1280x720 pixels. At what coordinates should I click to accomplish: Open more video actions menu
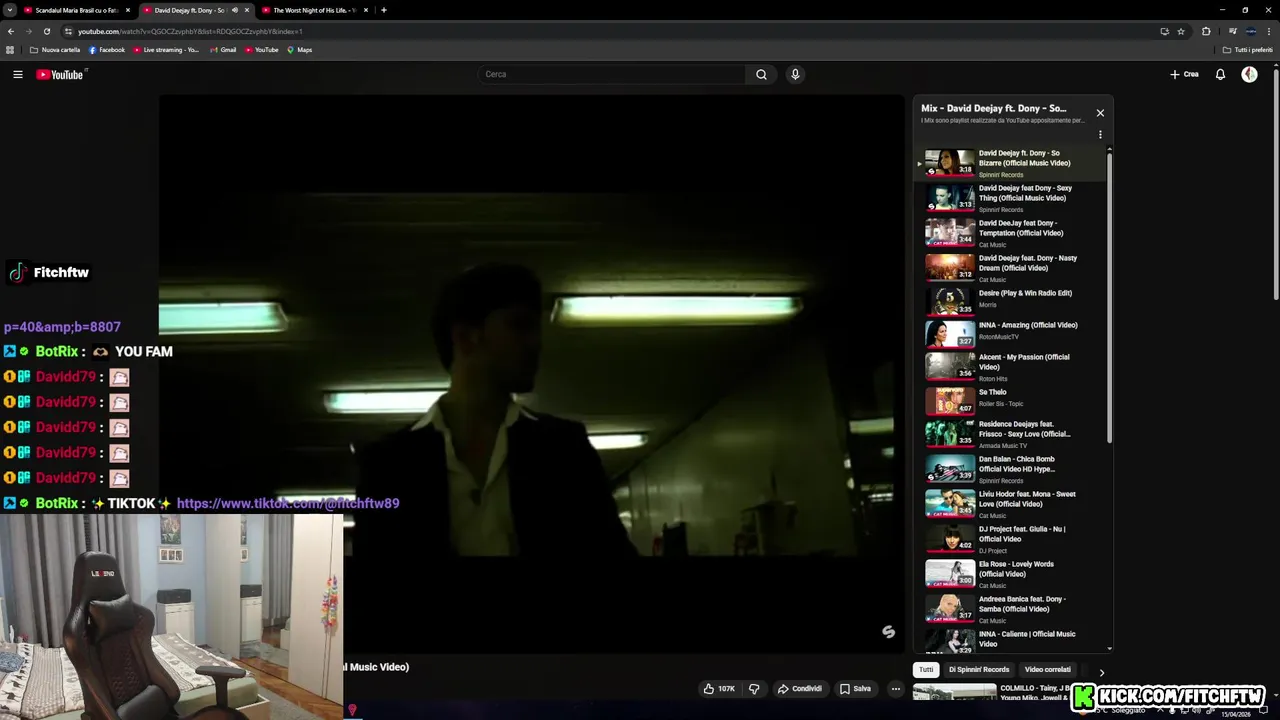point(896,688)
